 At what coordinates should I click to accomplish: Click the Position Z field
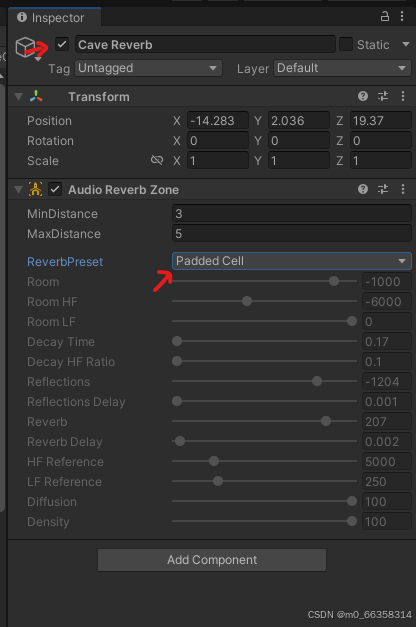click(381, 120)
